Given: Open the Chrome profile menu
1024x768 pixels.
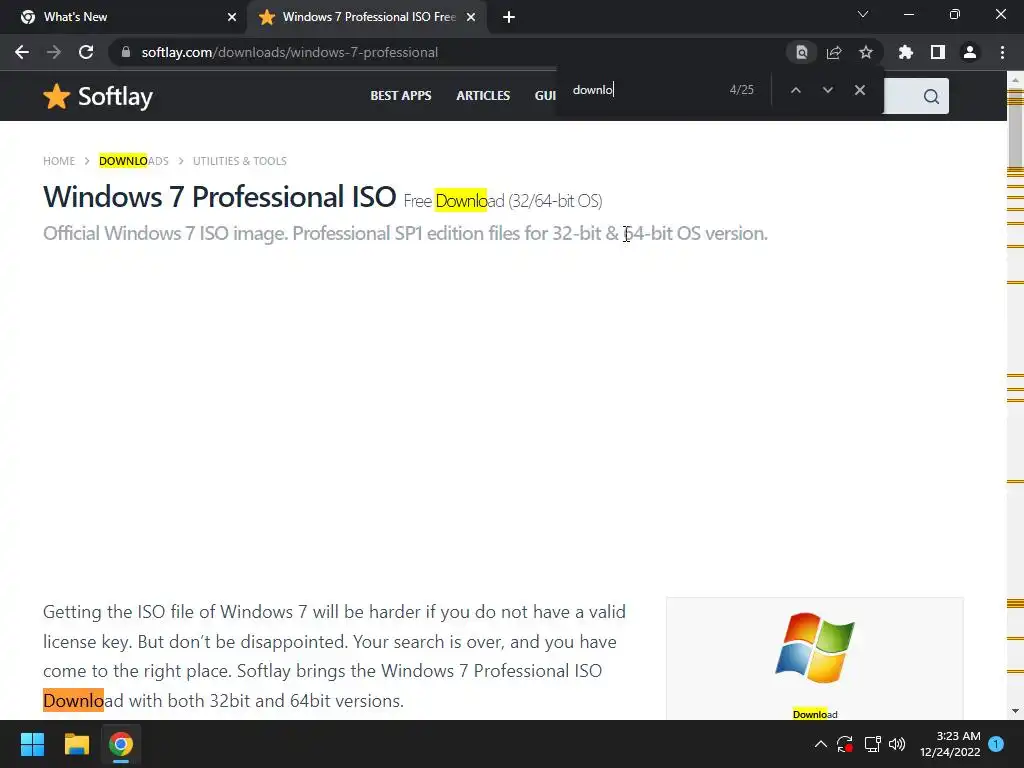Looking at the screenshot, I should [970, 52].
